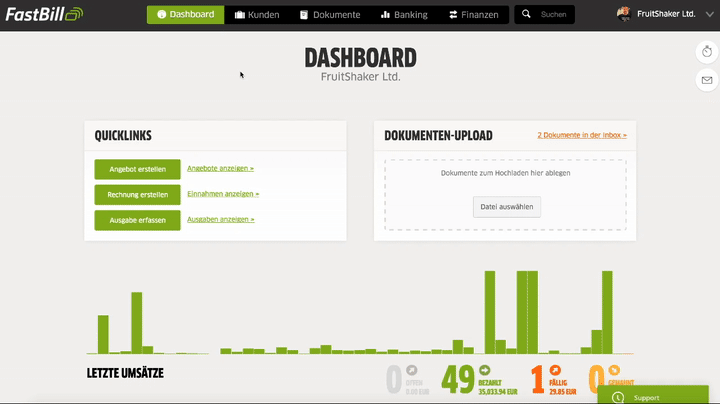The width and height of the screenshot is (720, 404).
Task: Focus the Suchen search field
Action: pyautogui.click(x=555, y=15)
